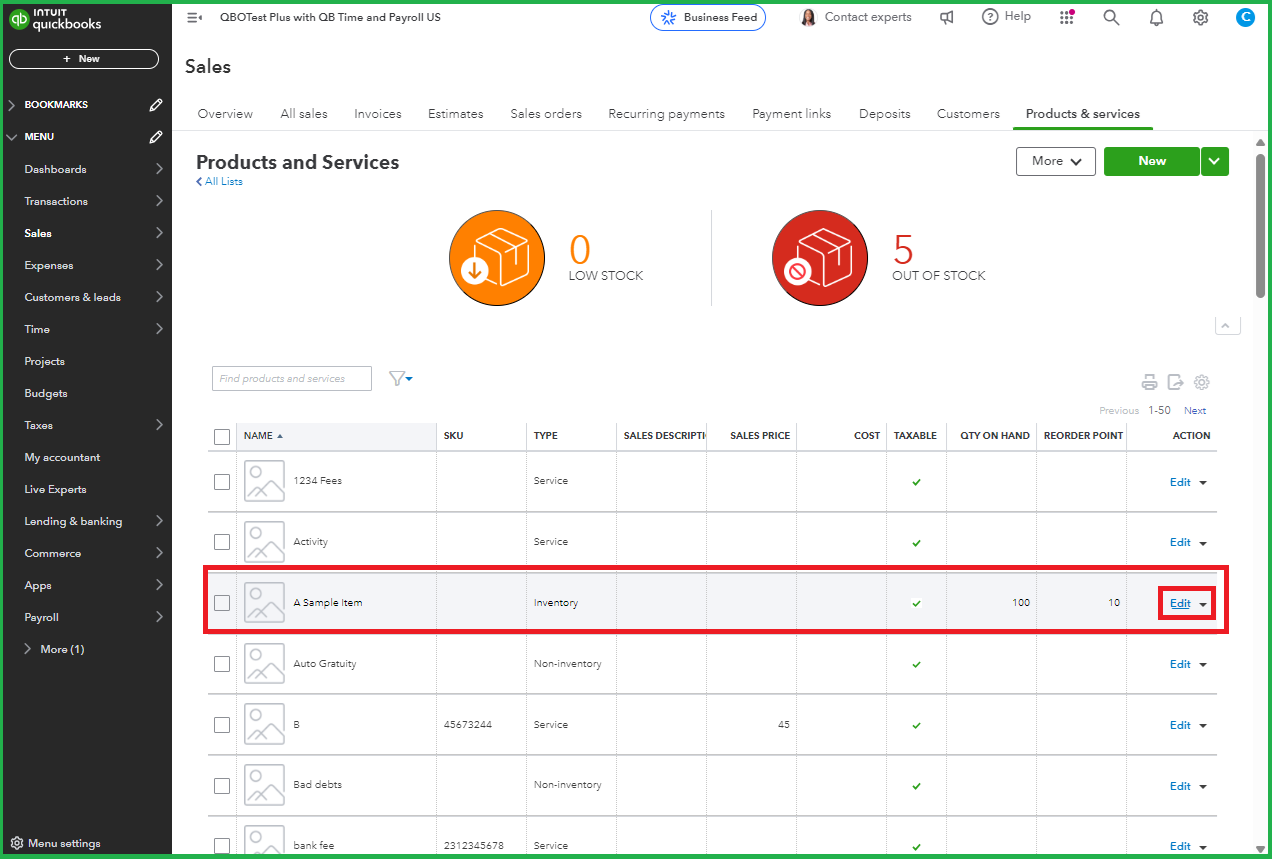The image size is (1272, 859).
Task: Click the Find products and services field
Action: [x=291, y=379]
